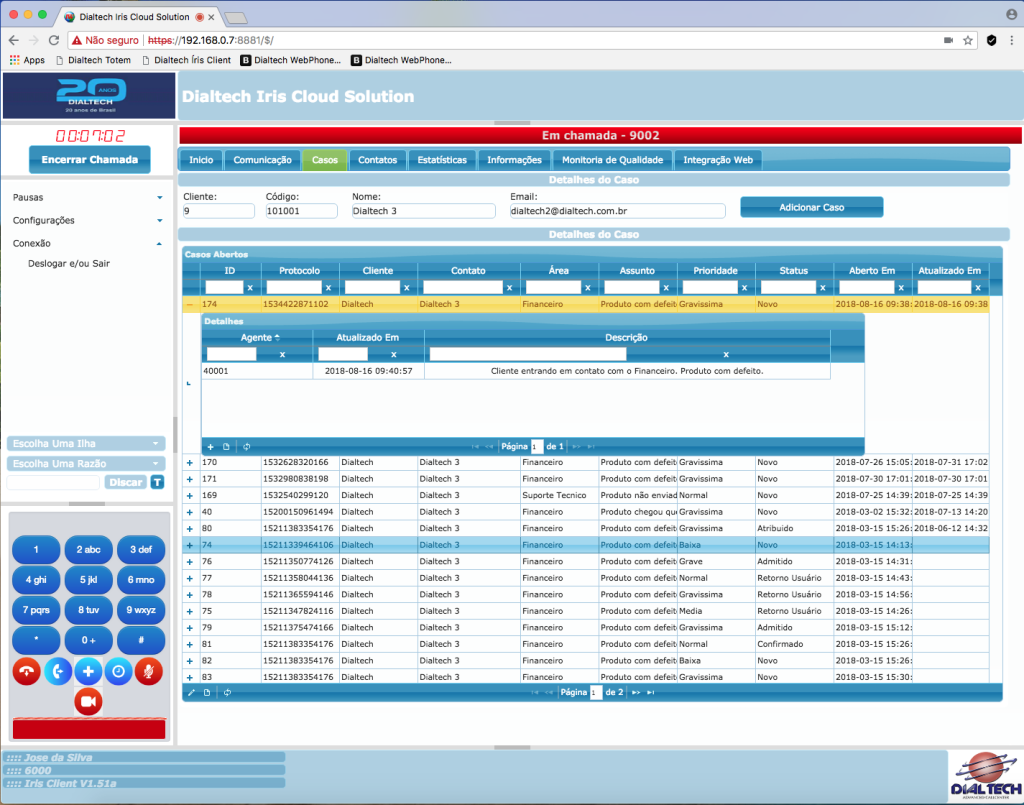Click Encerrar Chamada button
This screenshot has width=1024, height=805.
(89, 159)
